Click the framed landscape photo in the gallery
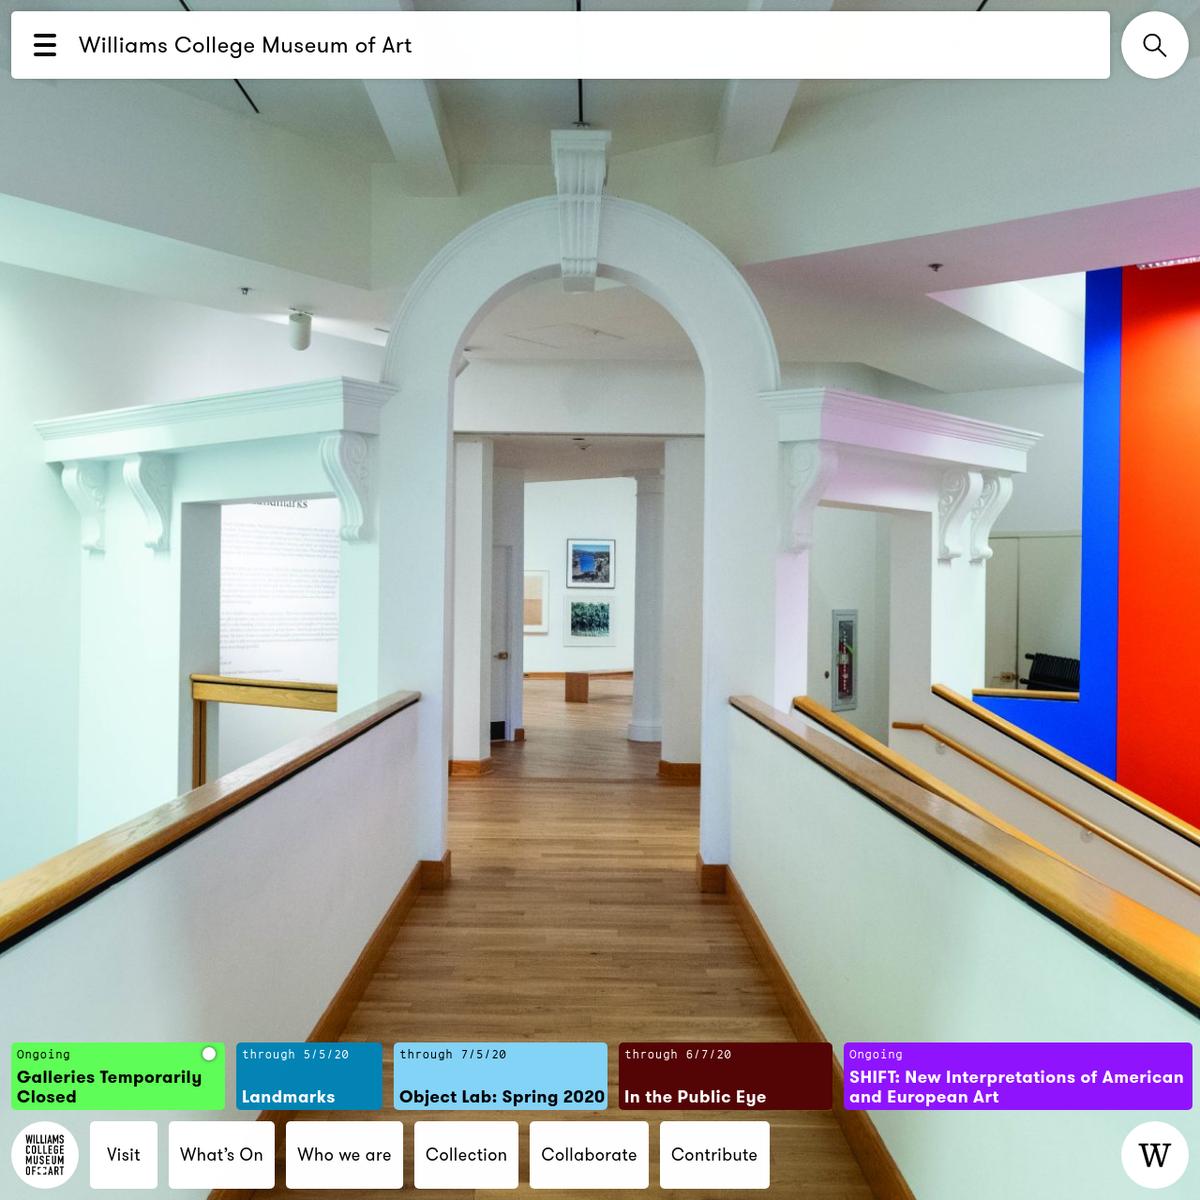The height and width of the screenshot is (1200, 1200). pyautogui.click(x=590, y=563)
